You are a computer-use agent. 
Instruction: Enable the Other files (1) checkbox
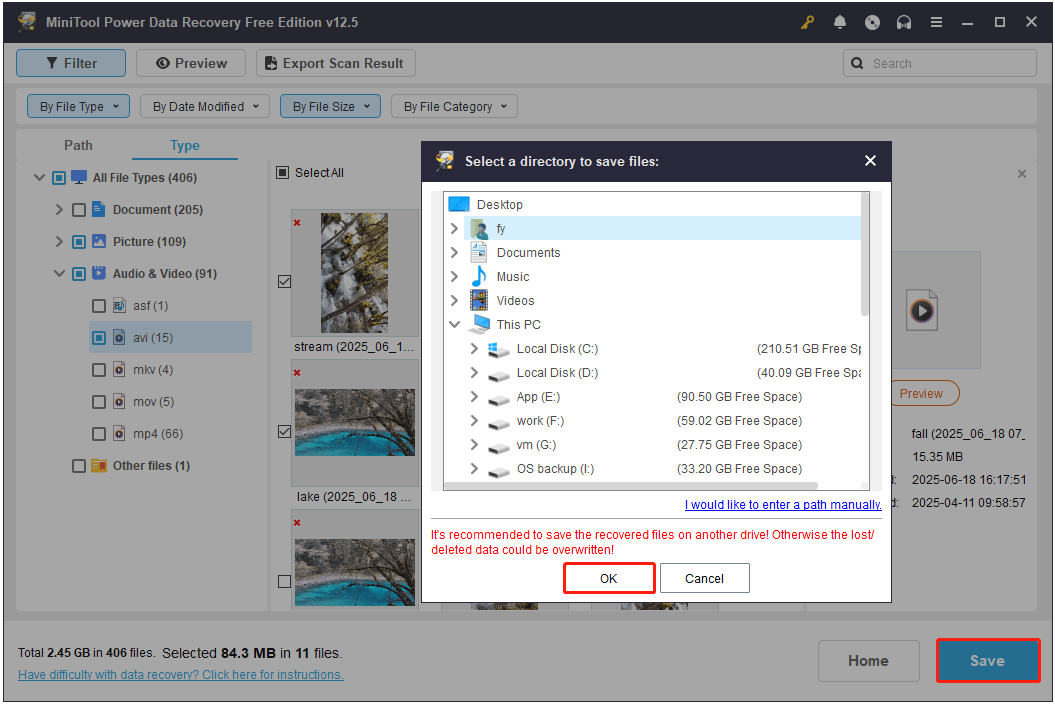point(79,466)
